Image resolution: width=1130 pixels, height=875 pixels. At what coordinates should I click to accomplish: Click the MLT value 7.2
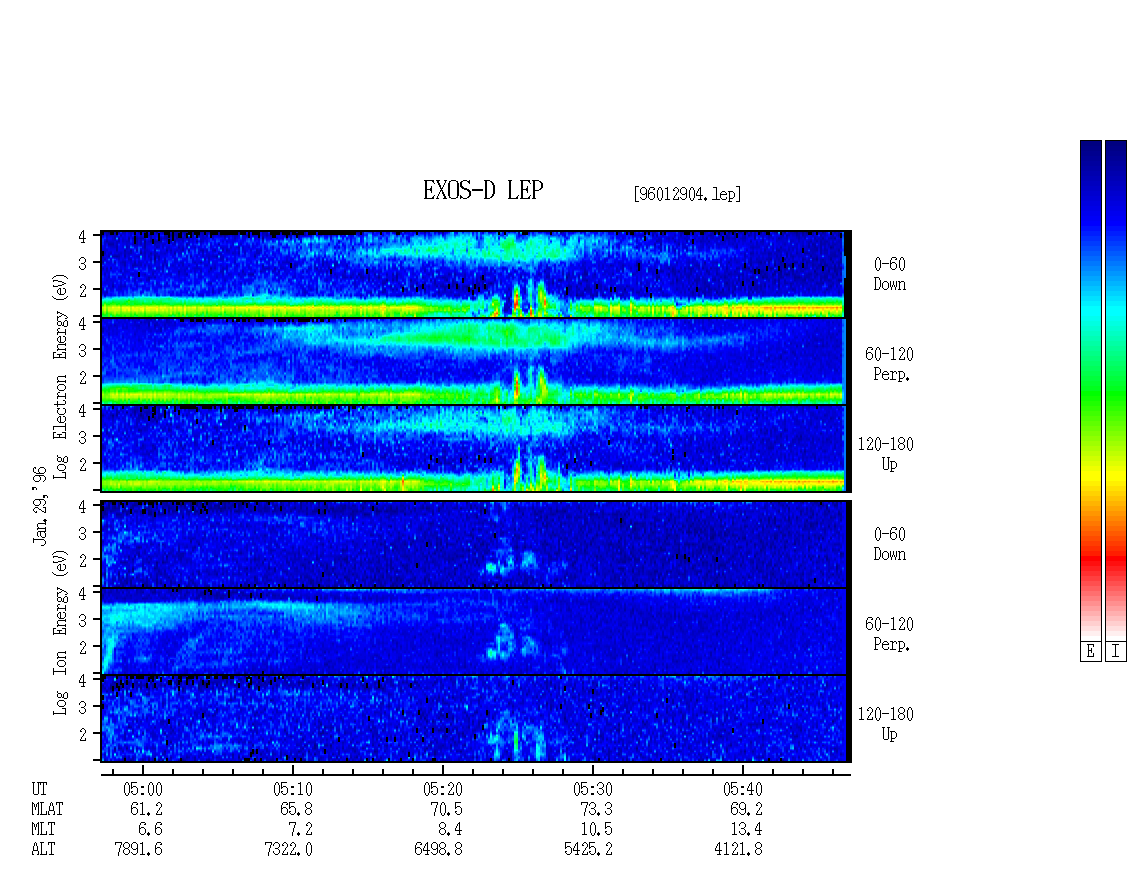(301, 830)
